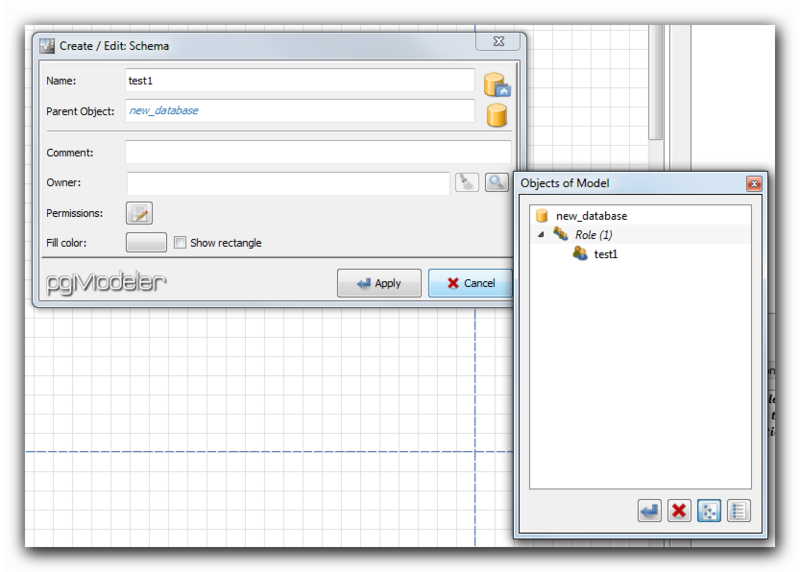Screen dimensions: 800x572
Task: Open the Fill color picker swatch
Action: (146, 242)
